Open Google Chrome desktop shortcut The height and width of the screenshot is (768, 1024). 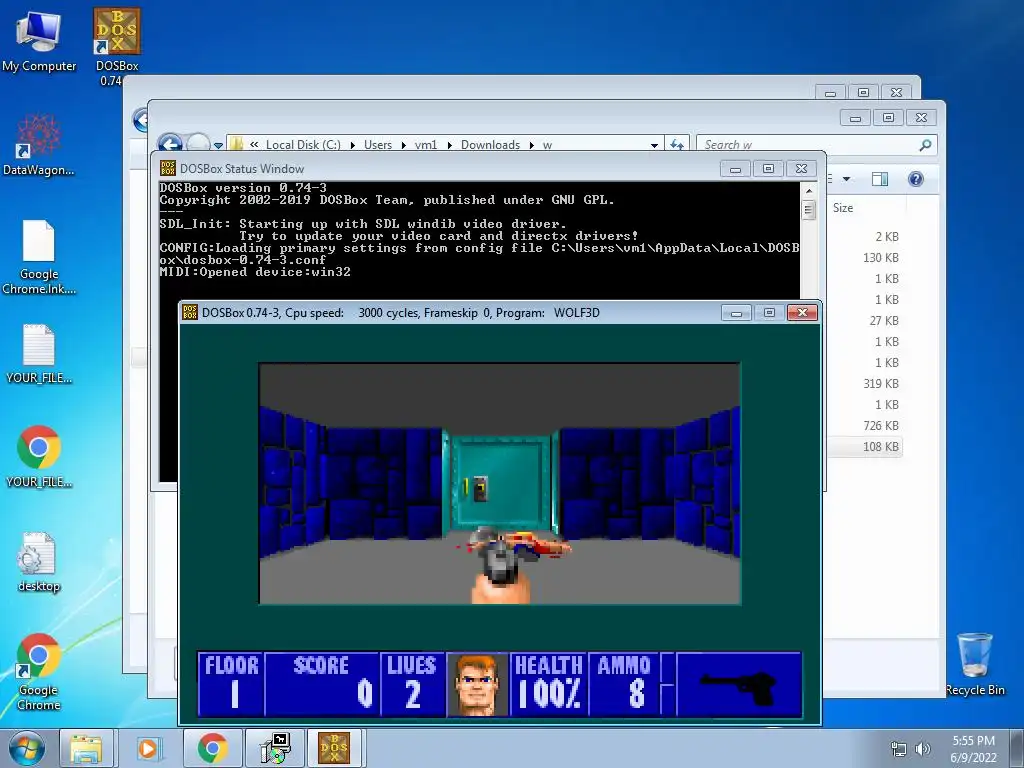point(39,671)
